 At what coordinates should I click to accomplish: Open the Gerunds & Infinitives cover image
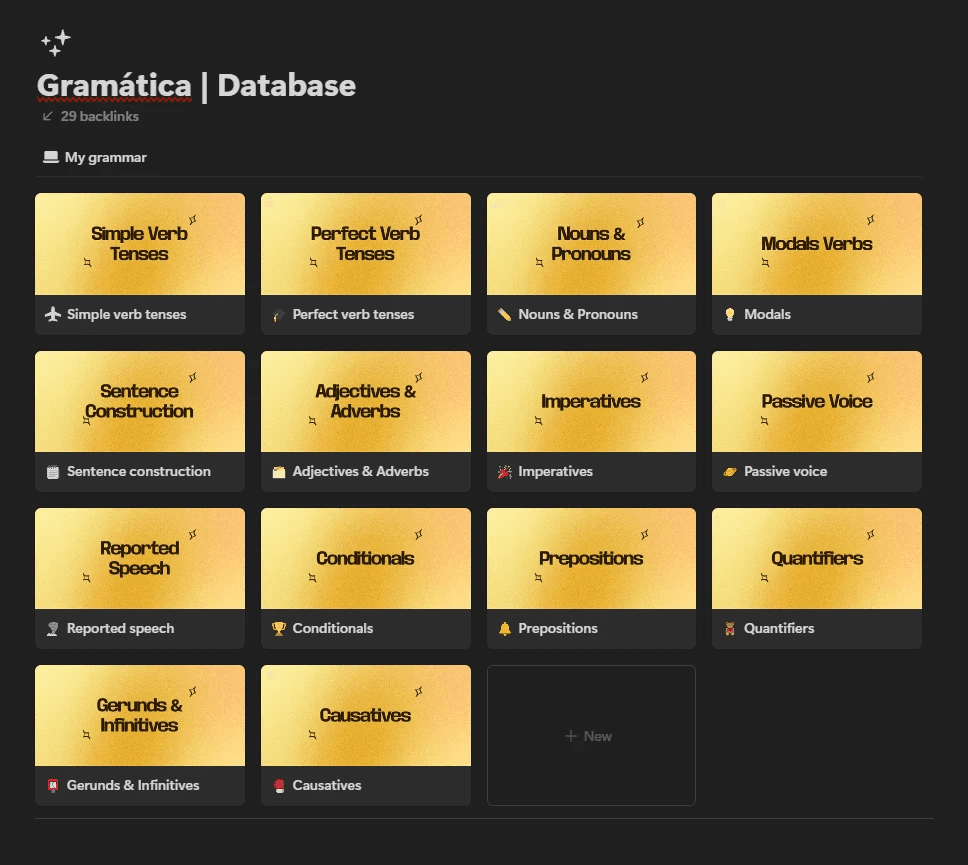[x=140, y=715]
